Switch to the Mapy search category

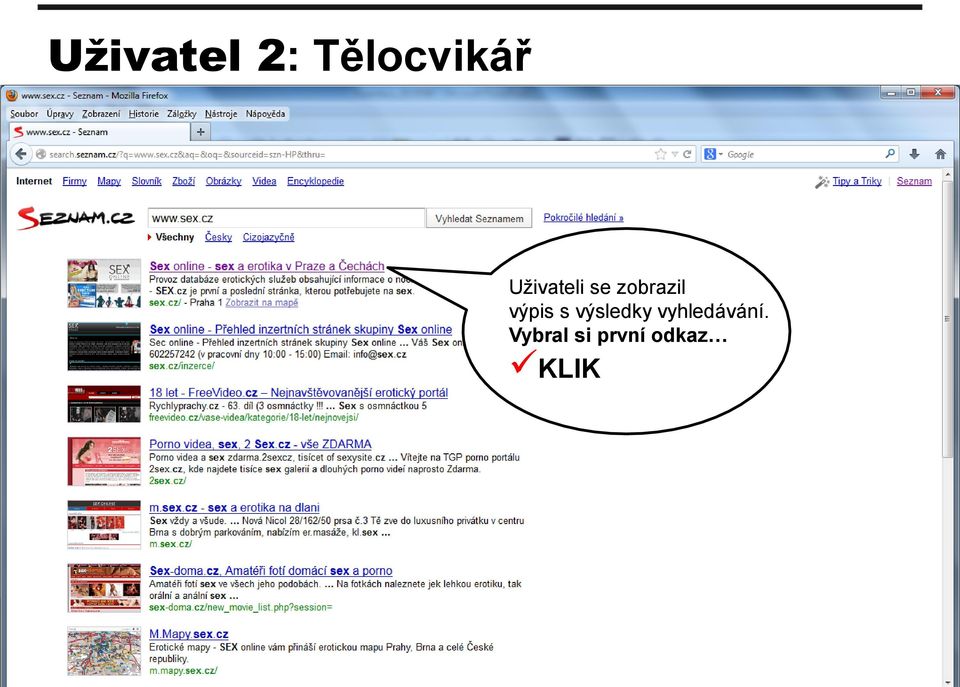[x=109, y=181]
